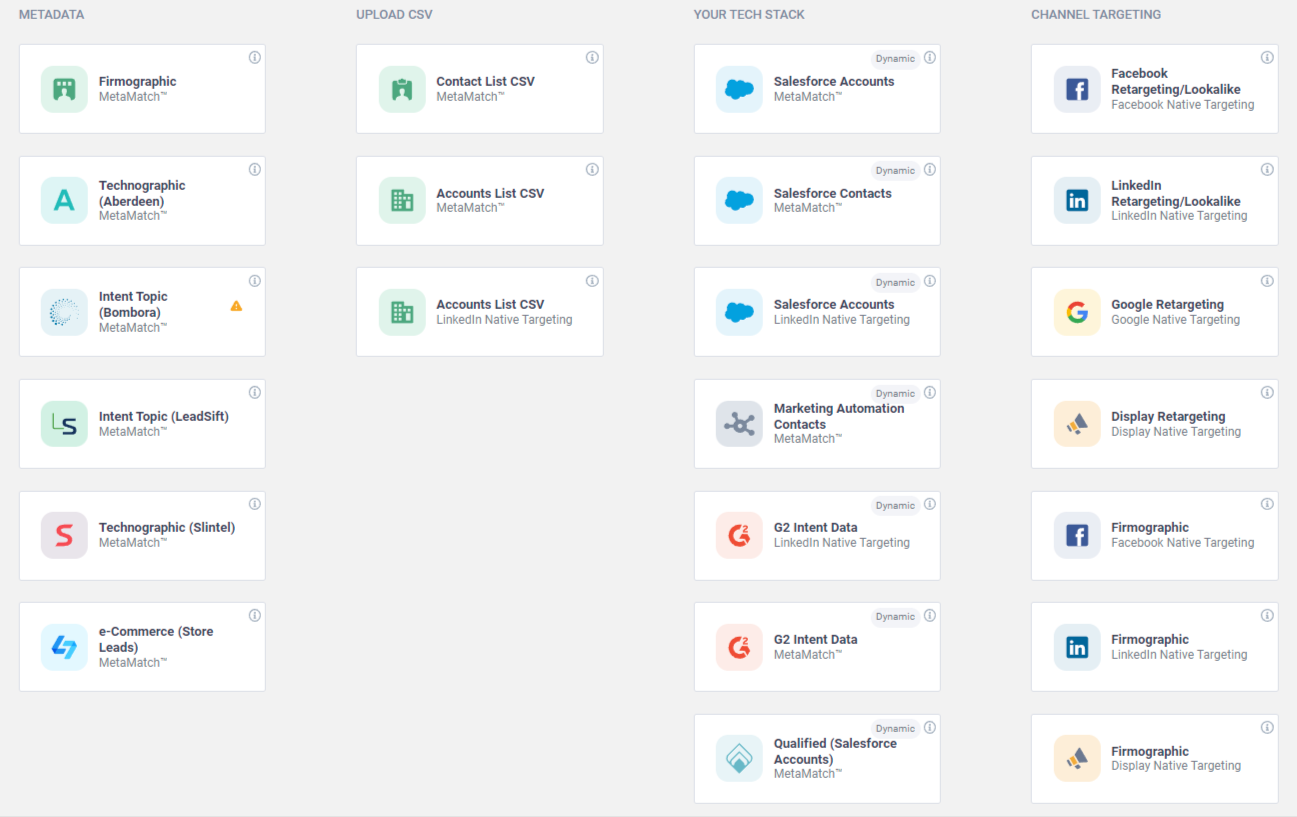Click Dynamic badge on G2 Intent Data MetaMatch
This screenshot has width=1297, height=817.
point(895,617)
